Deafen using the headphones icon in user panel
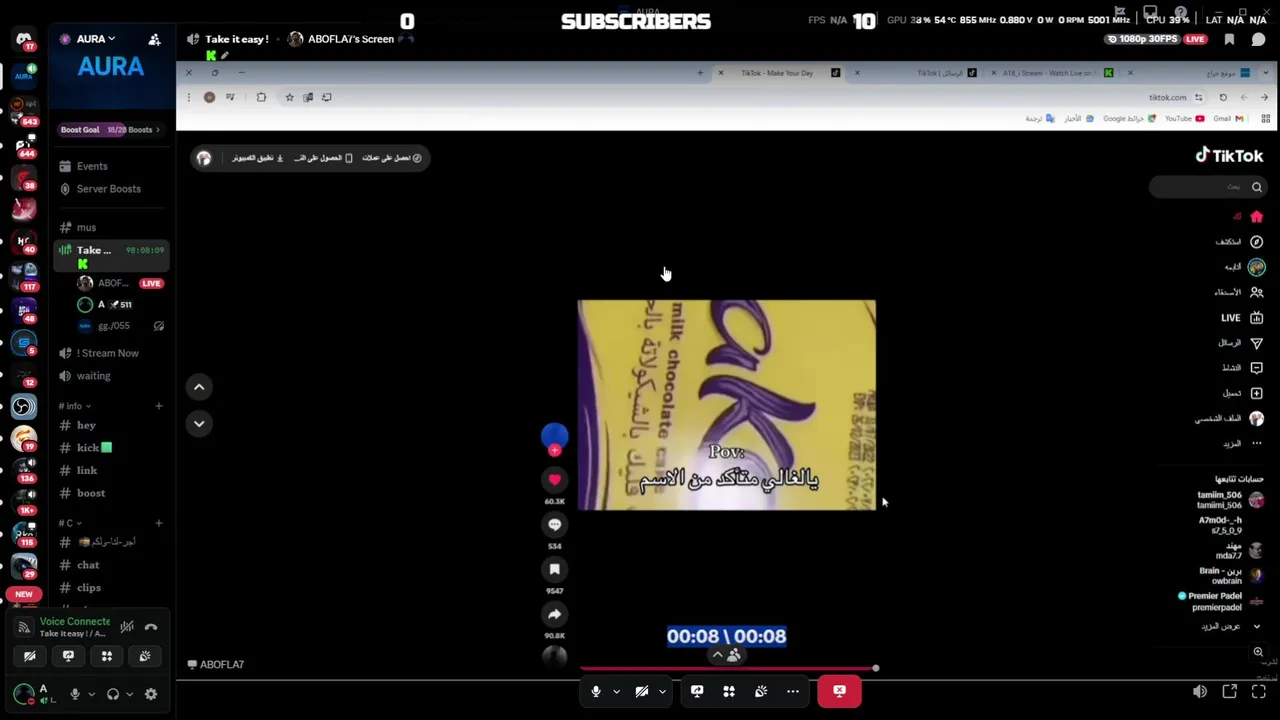The image size is (1280, 720). [x=113, y=694]
